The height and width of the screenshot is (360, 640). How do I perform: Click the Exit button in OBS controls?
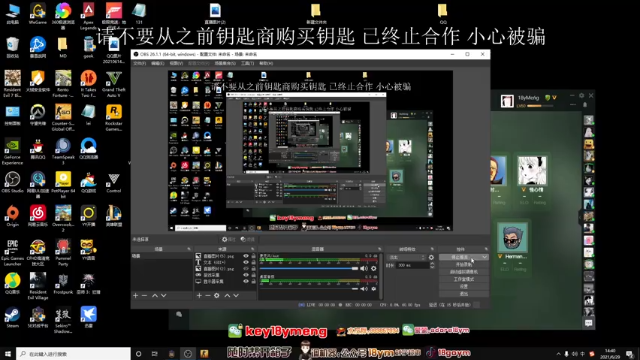coord(464,294)
